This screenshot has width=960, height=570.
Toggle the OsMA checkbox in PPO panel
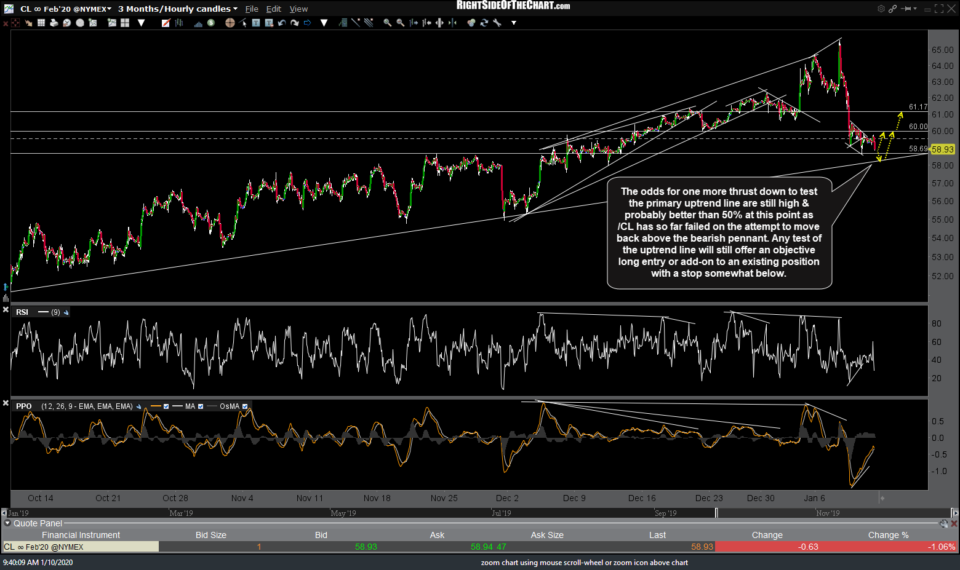pyautogui.click(x=246, y=406)
